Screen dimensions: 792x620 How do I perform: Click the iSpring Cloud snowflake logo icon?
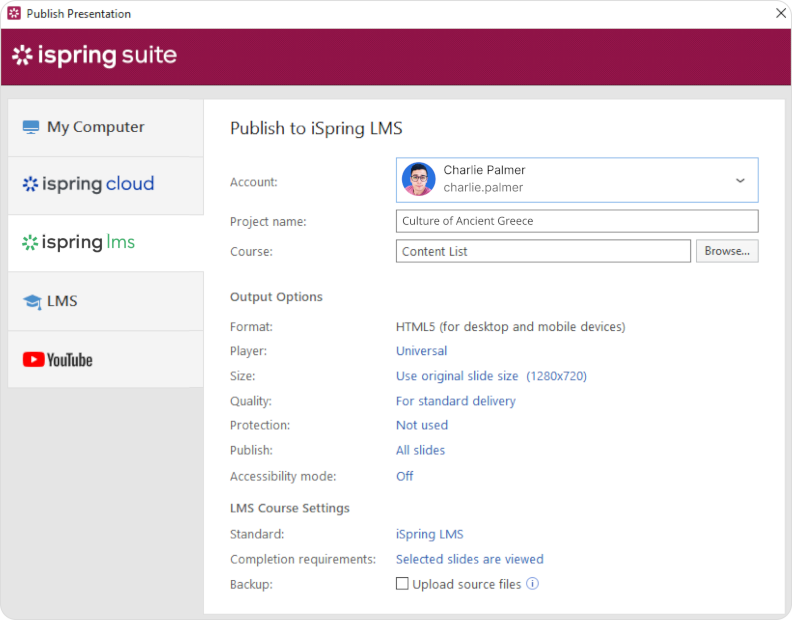tap(30, 184)
